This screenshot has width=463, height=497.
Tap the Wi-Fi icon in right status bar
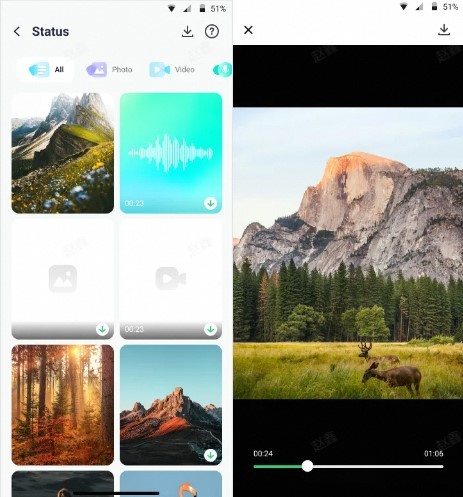(x=403, y=7)
